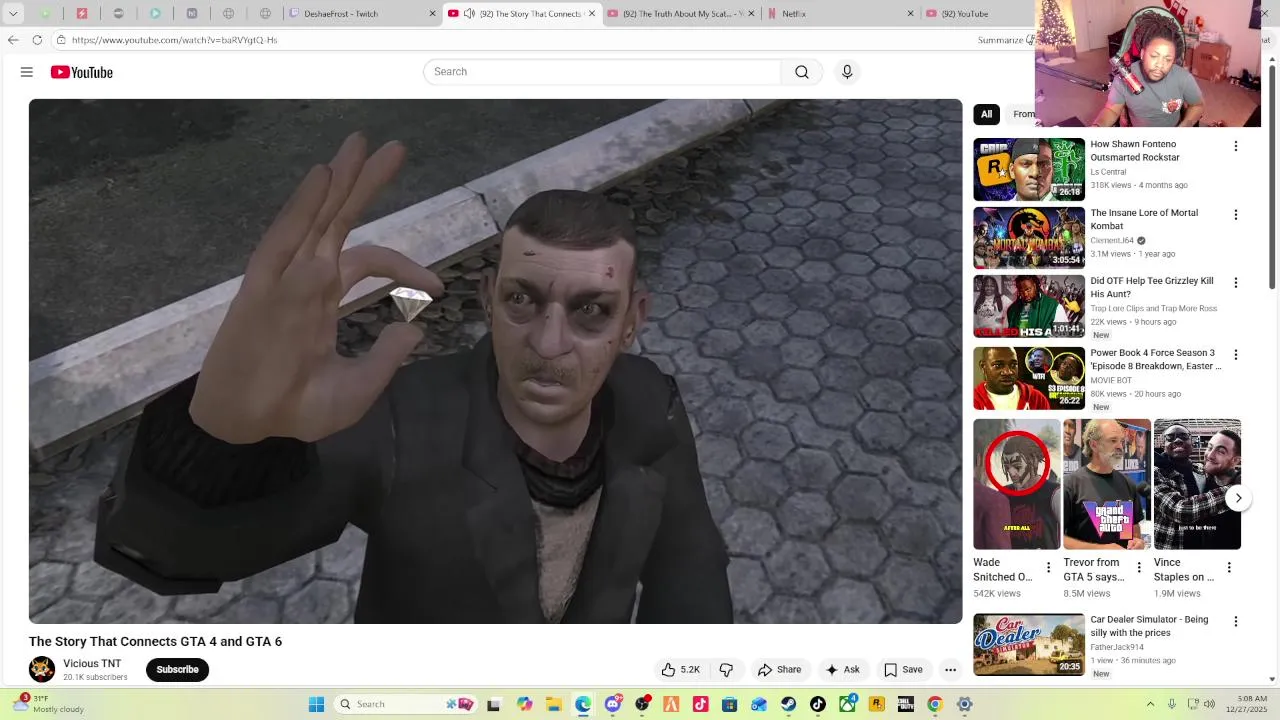1280x720 pixels.
Task: Switch to DeshaeFrost - Twitch tab
Action: (x=362, y=14)
